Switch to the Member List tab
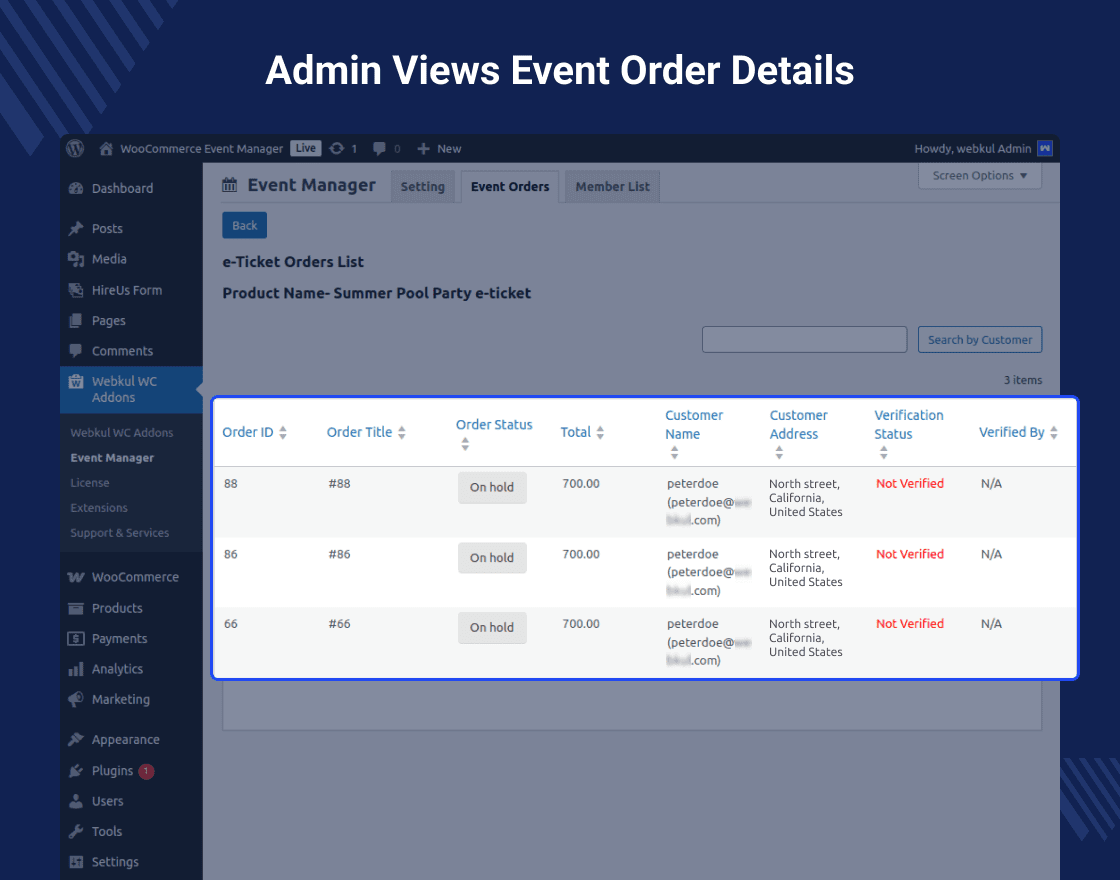Screen dimensions: 1120x880 click(612, 186)
